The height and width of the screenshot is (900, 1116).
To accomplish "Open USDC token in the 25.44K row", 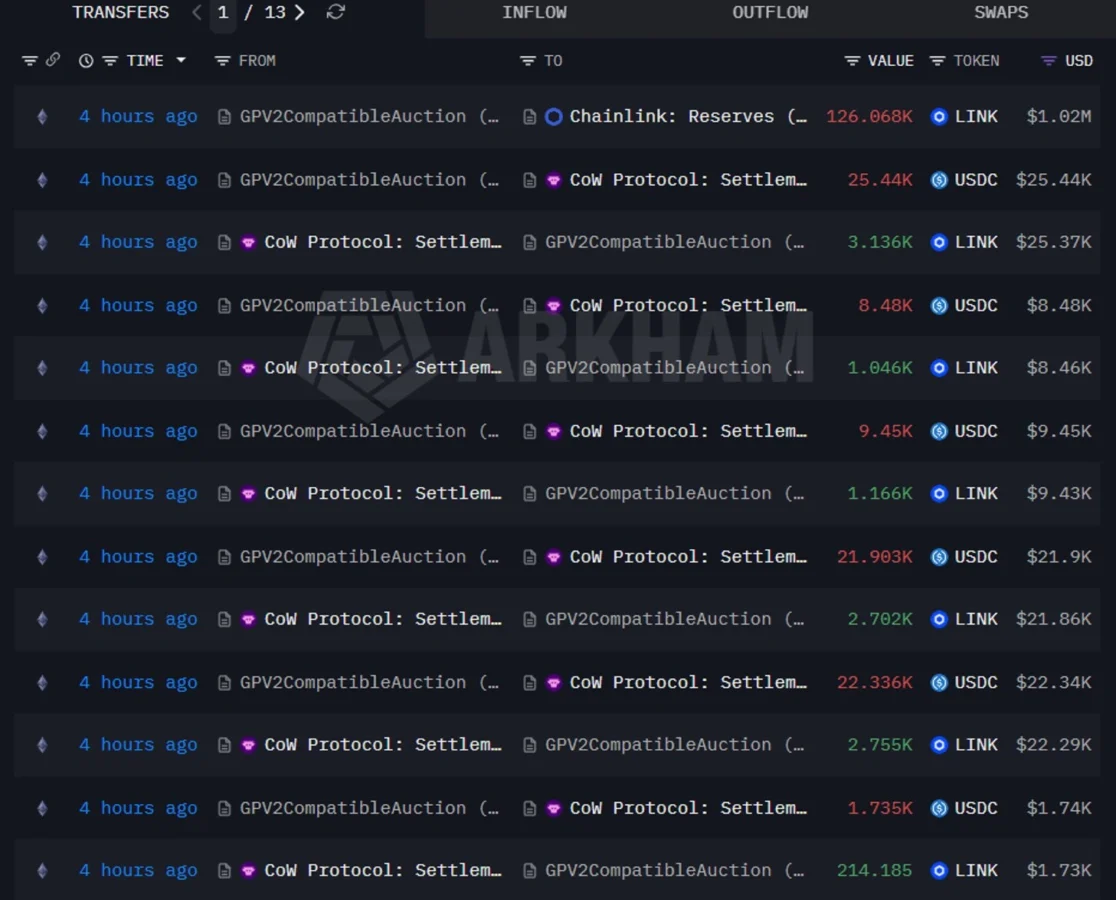I will tap(976, 180).
